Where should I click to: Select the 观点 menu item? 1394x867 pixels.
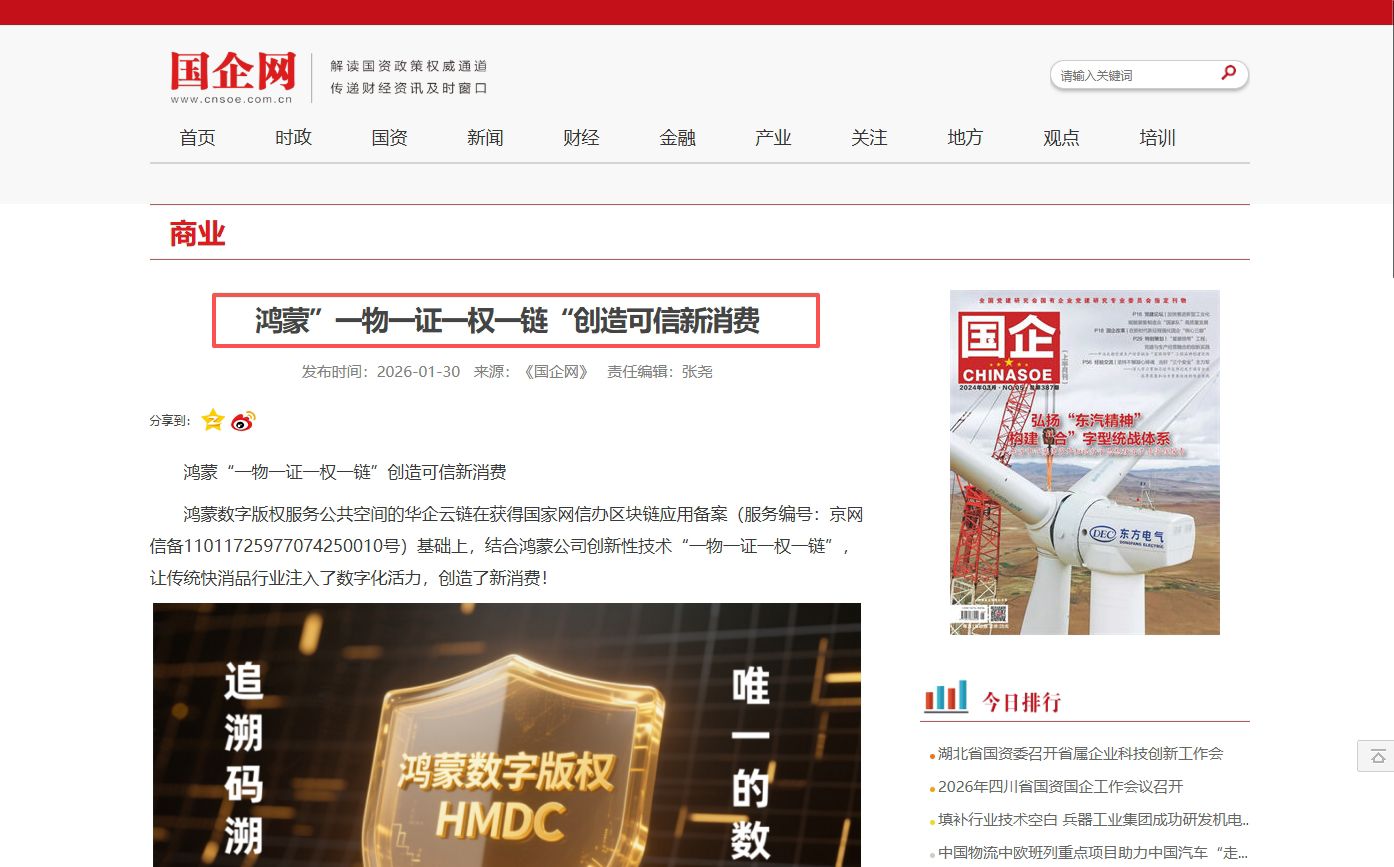1061,138
